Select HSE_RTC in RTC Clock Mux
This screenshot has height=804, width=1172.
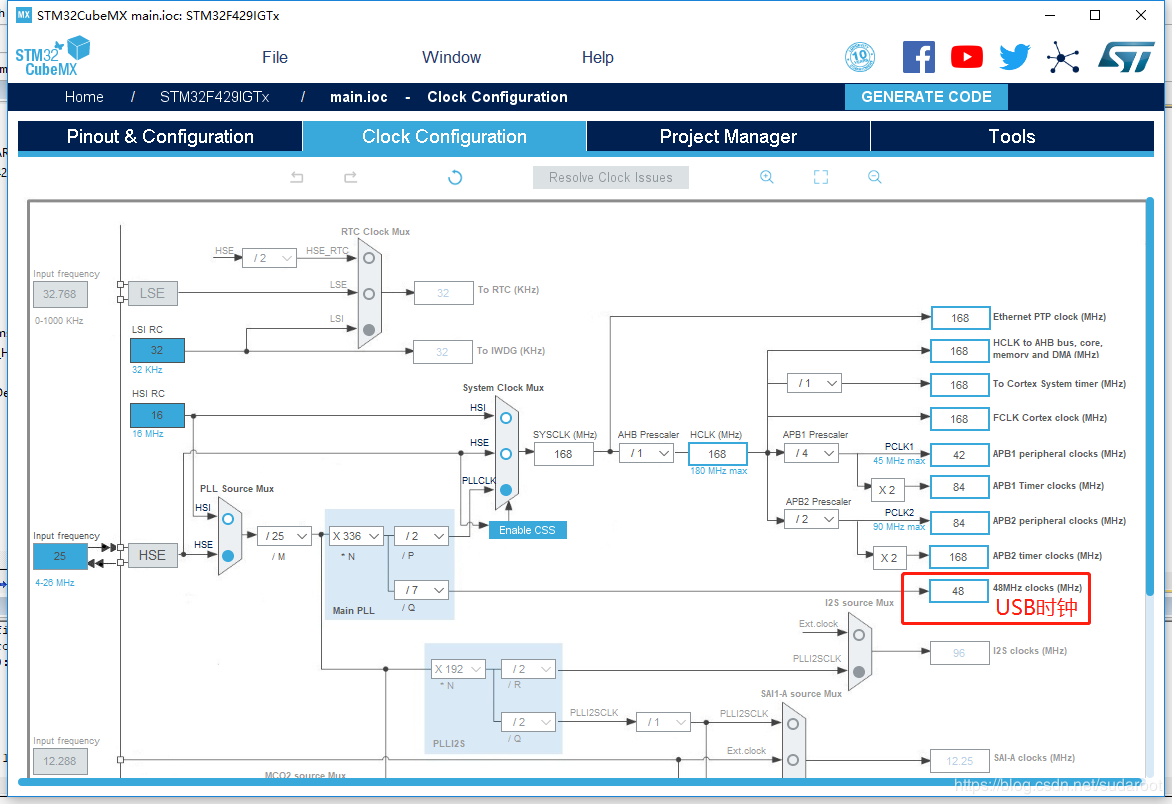pos(368,258)
